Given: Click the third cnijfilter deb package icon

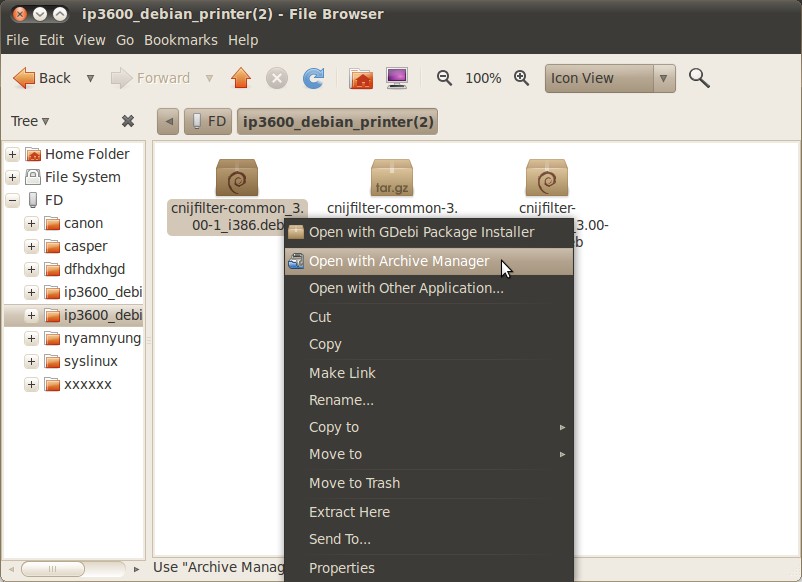Looking at the screenshot, I should [547, 177].
